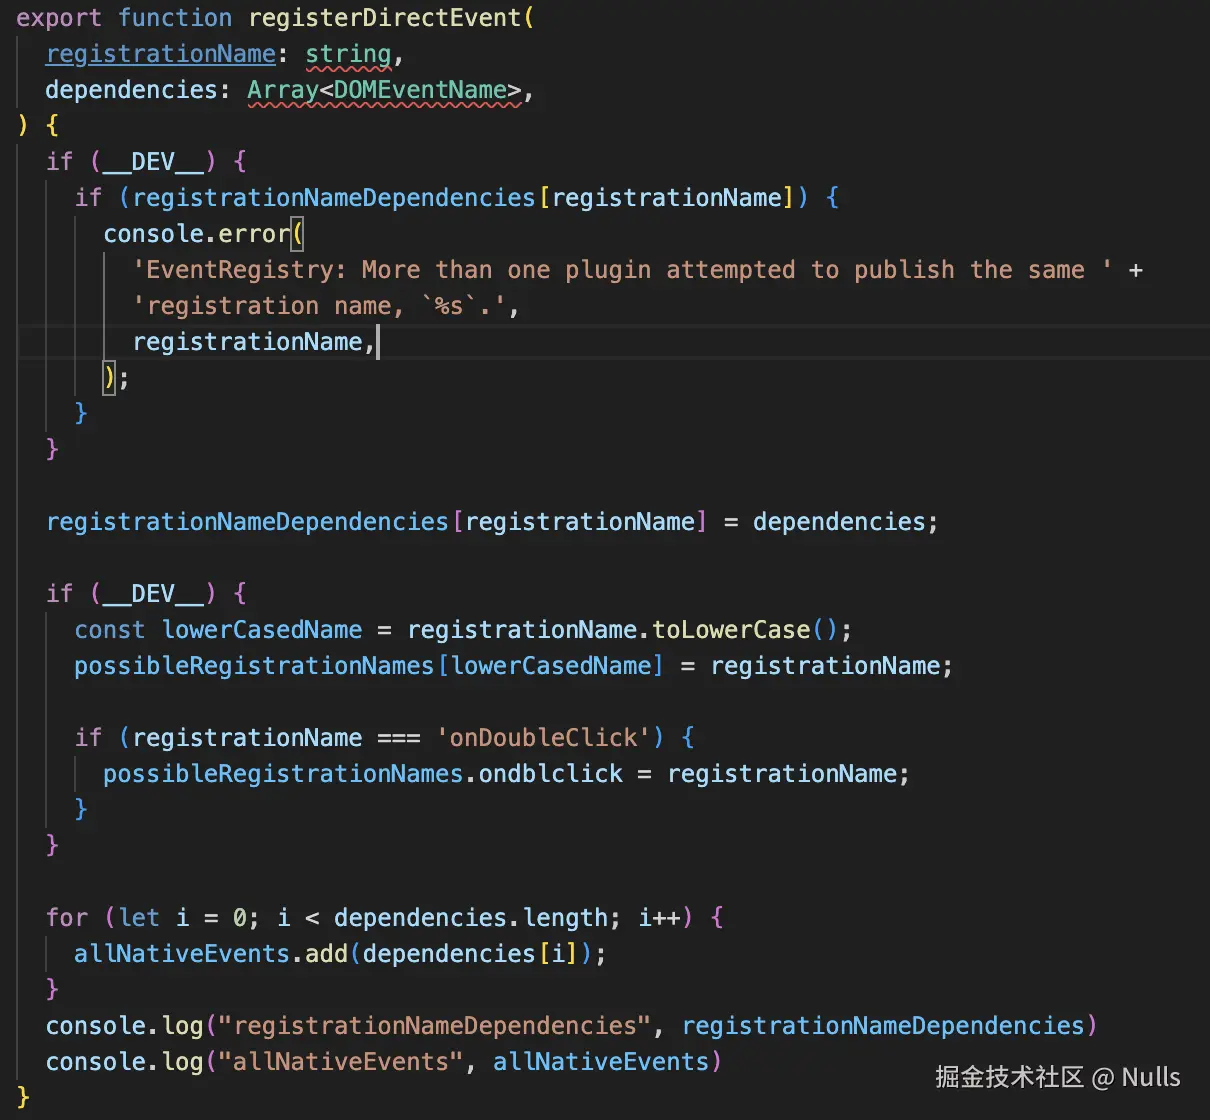1210x1120 pixels.
Task: Click the 'registration name, `%s`.' string
Action: coord(319,306)
